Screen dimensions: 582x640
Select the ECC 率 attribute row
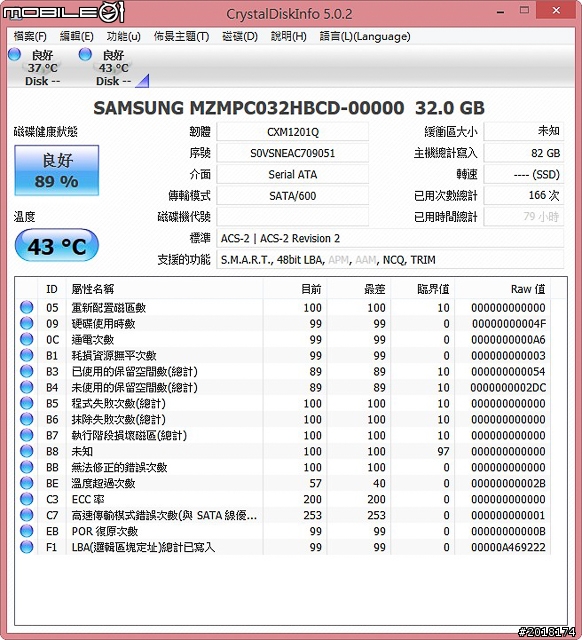tap(283, 499)
